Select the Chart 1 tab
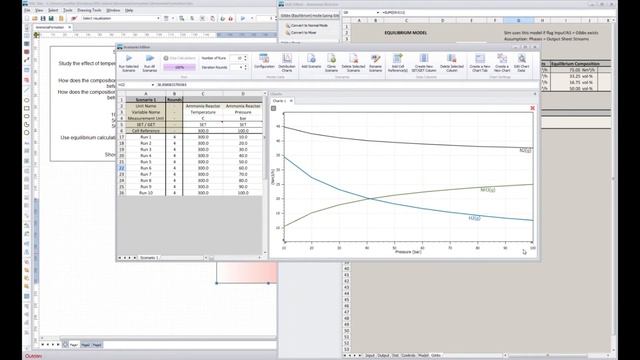This screenshot has height=360, width=640. 279,101
